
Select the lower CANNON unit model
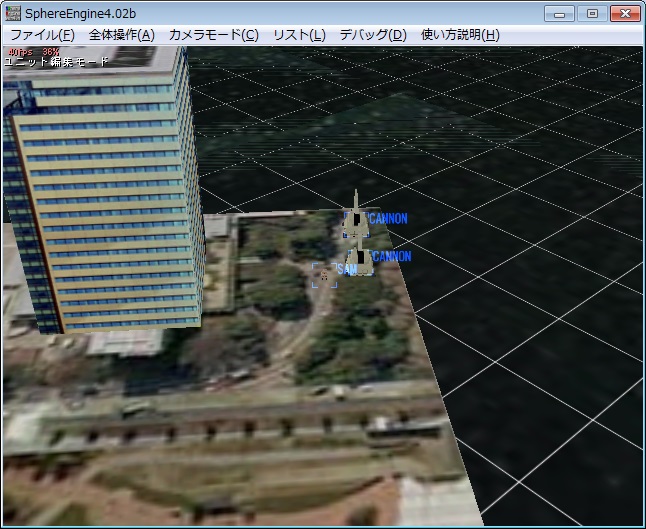pyautogui.click(x=360, y=260)
